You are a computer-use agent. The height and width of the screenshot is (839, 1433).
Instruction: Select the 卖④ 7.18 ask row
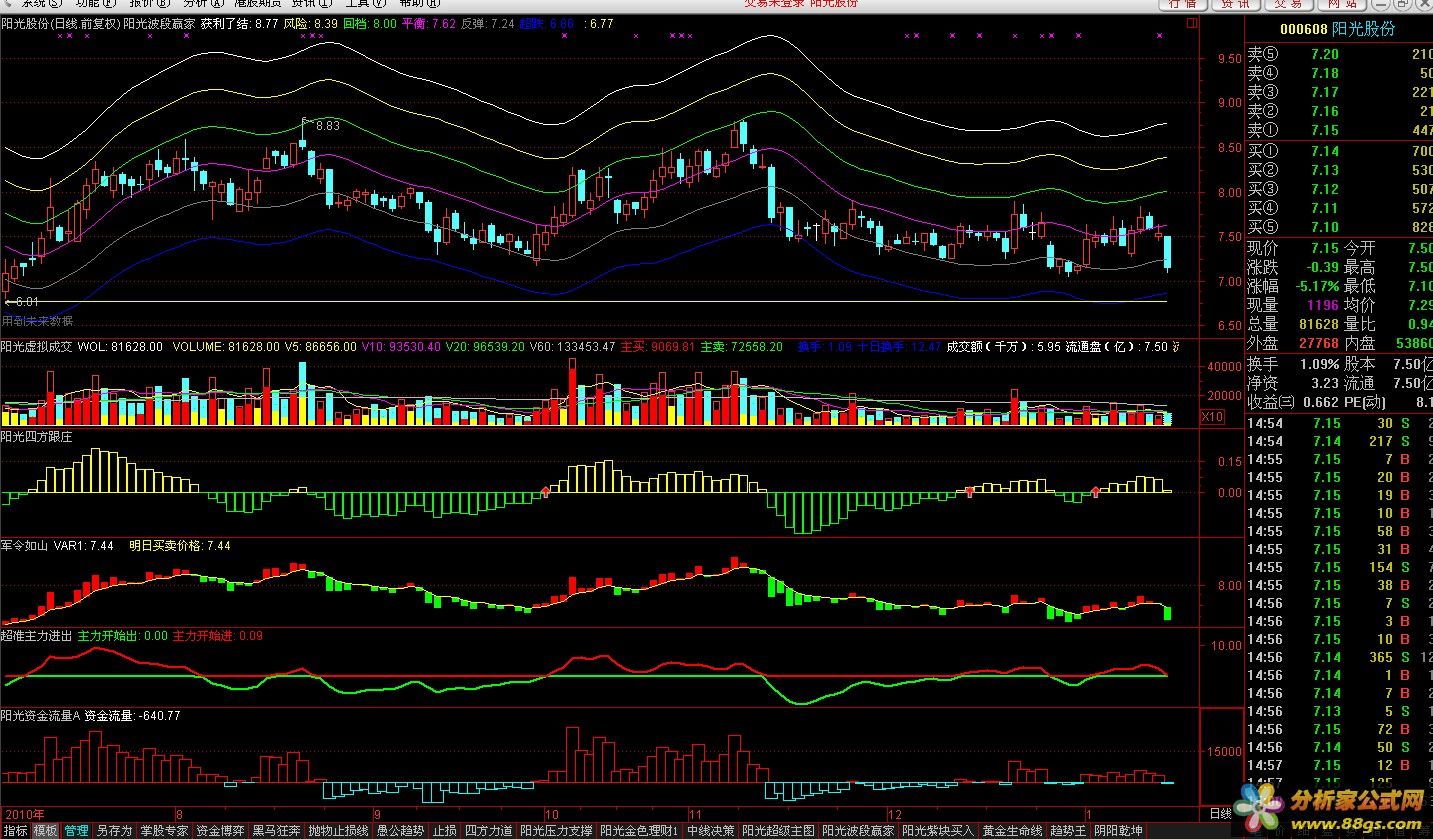(1339, 73)
